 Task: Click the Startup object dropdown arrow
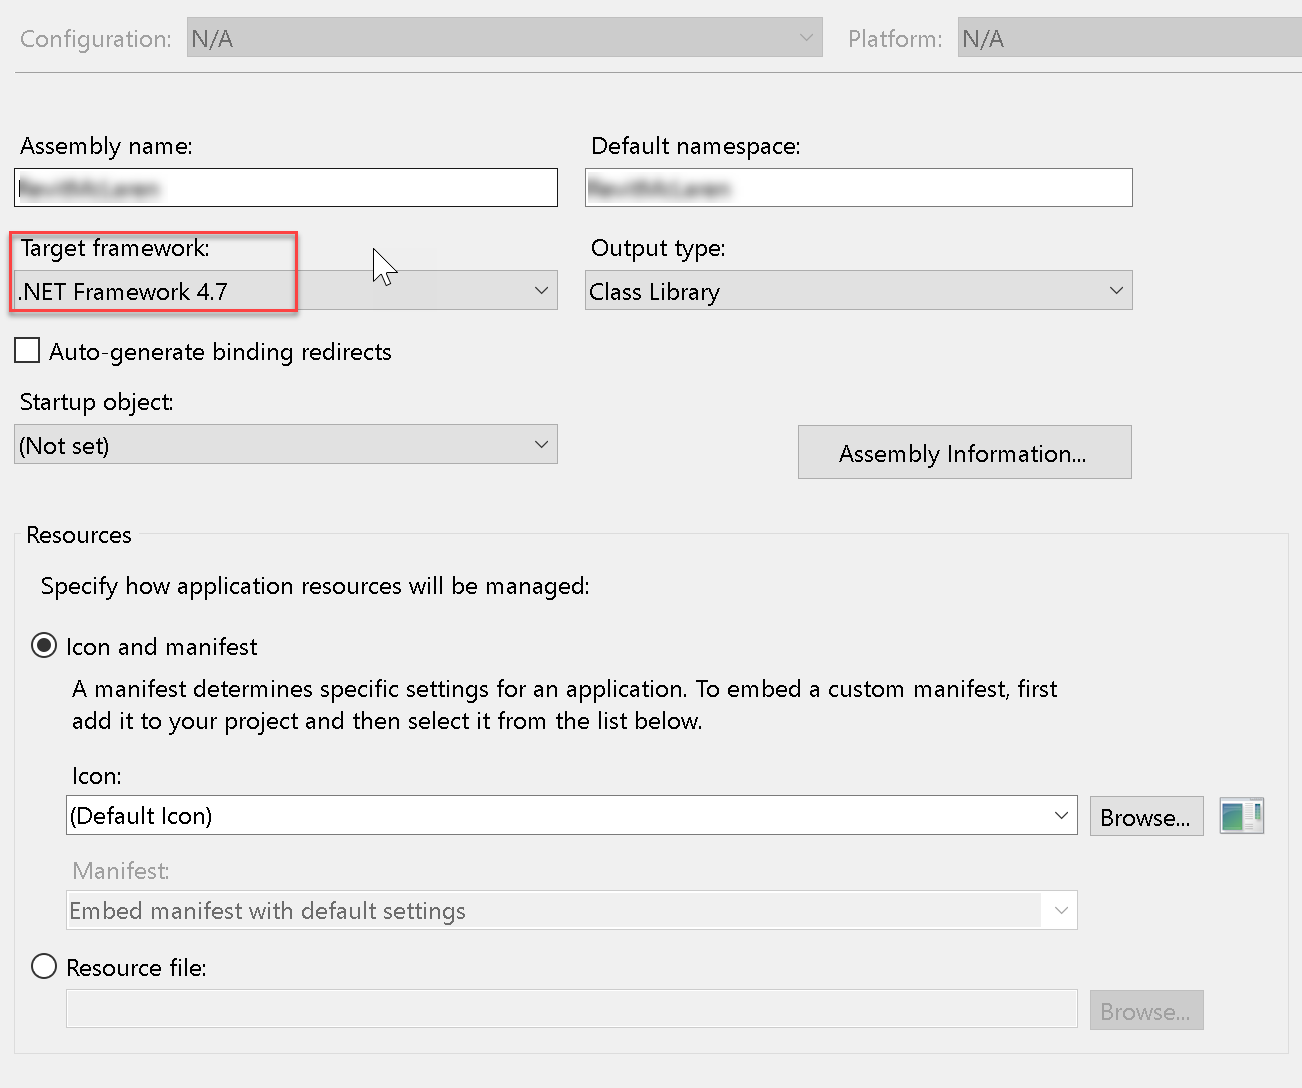click(x=541, y=445)
